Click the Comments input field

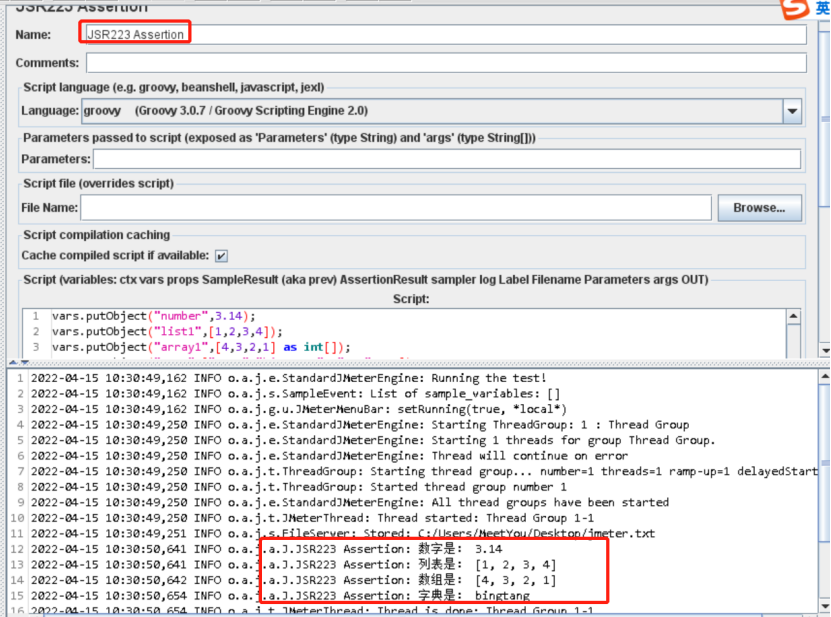coord(446,63)
